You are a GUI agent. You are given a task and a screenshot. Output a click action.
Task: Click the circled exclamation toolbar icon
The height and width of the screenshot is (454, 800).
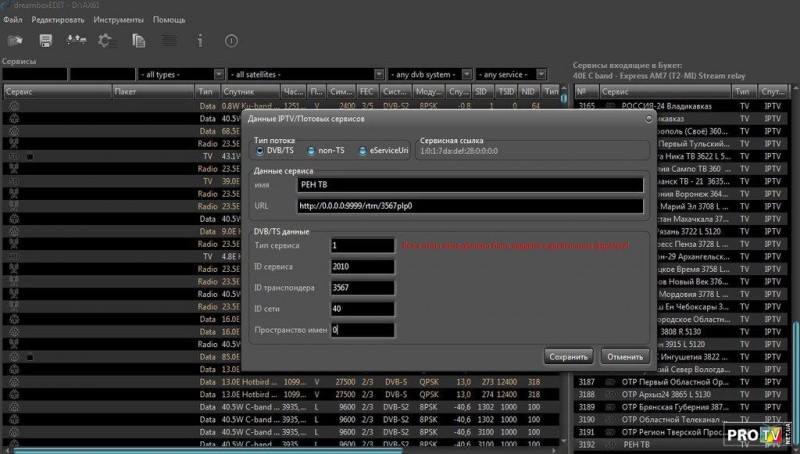tap(231, 41)
